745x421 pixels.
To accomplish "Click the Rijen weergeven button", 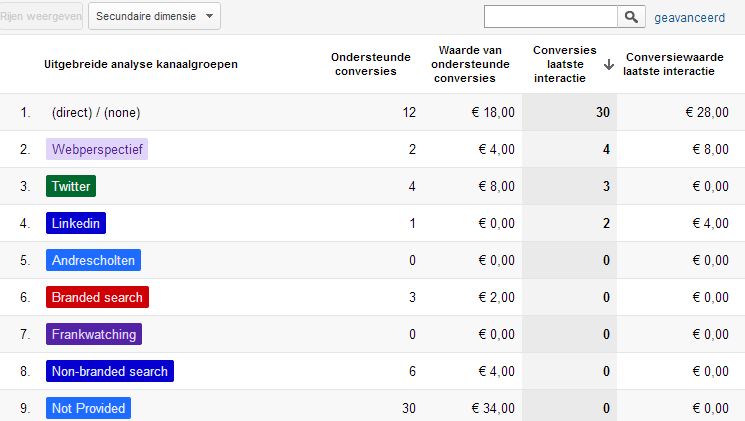I will [40, 16].
